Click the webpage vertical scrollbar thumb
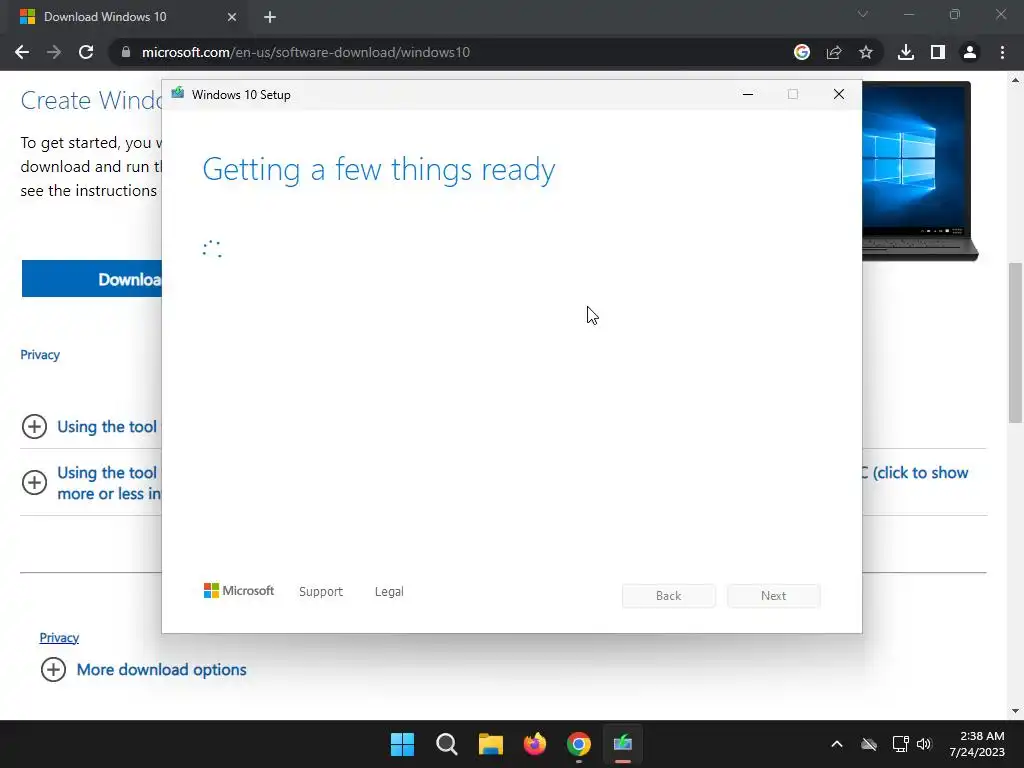The image size is (1024, 768). click(x=1015, y=343)
